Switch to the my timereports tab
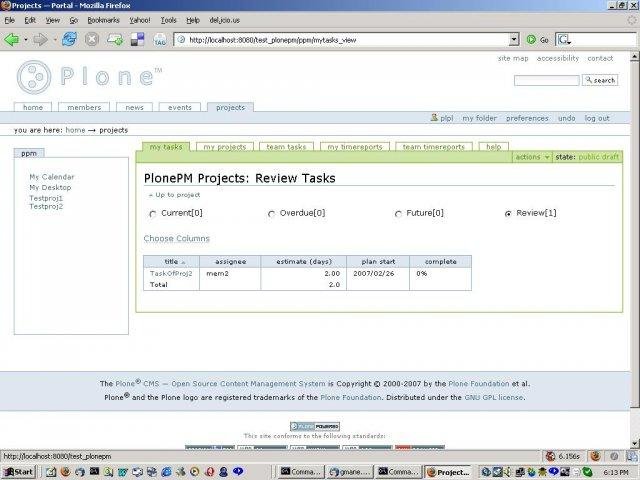This screenshot has height=480, width=640. point(355,147)
